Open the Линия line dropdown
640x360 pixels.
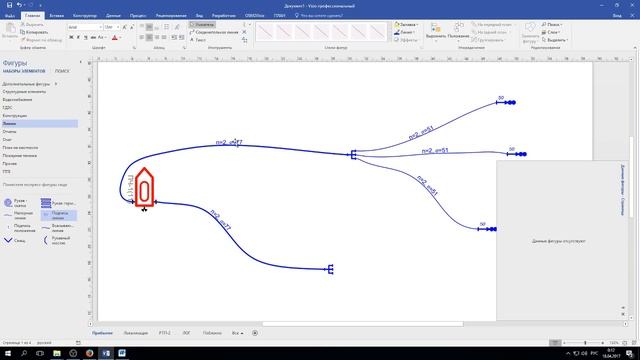point(405,32)
